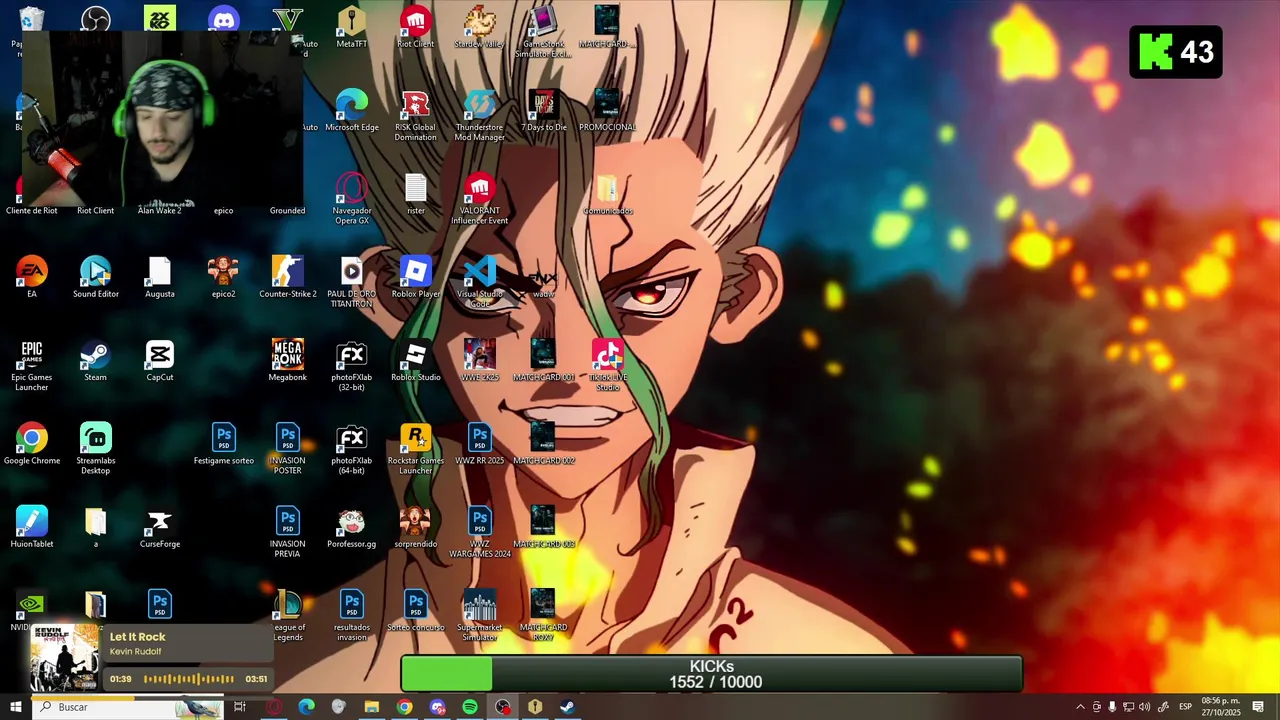Open Visual Studio Code desktop shortcut
Image resolution: width=1280 pixels, height=720 pixels.
pos(480,282)
